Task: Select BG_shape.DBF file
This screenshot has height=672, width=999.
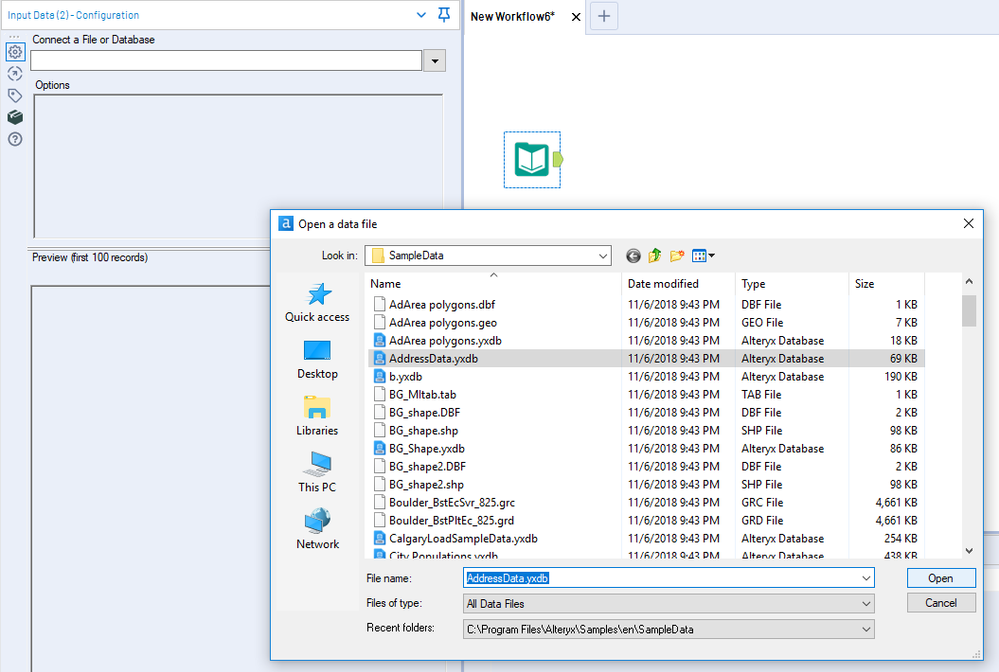Action: pos(424,413)
